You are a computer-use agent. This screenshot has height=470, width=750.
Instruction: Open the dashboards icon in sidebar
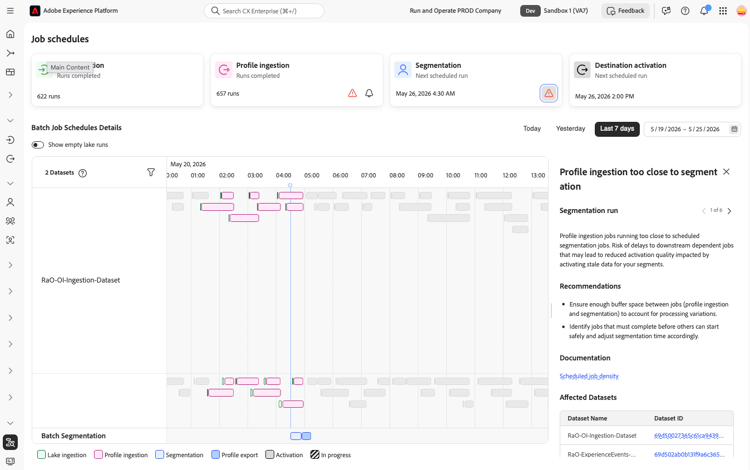pos(10,72)
